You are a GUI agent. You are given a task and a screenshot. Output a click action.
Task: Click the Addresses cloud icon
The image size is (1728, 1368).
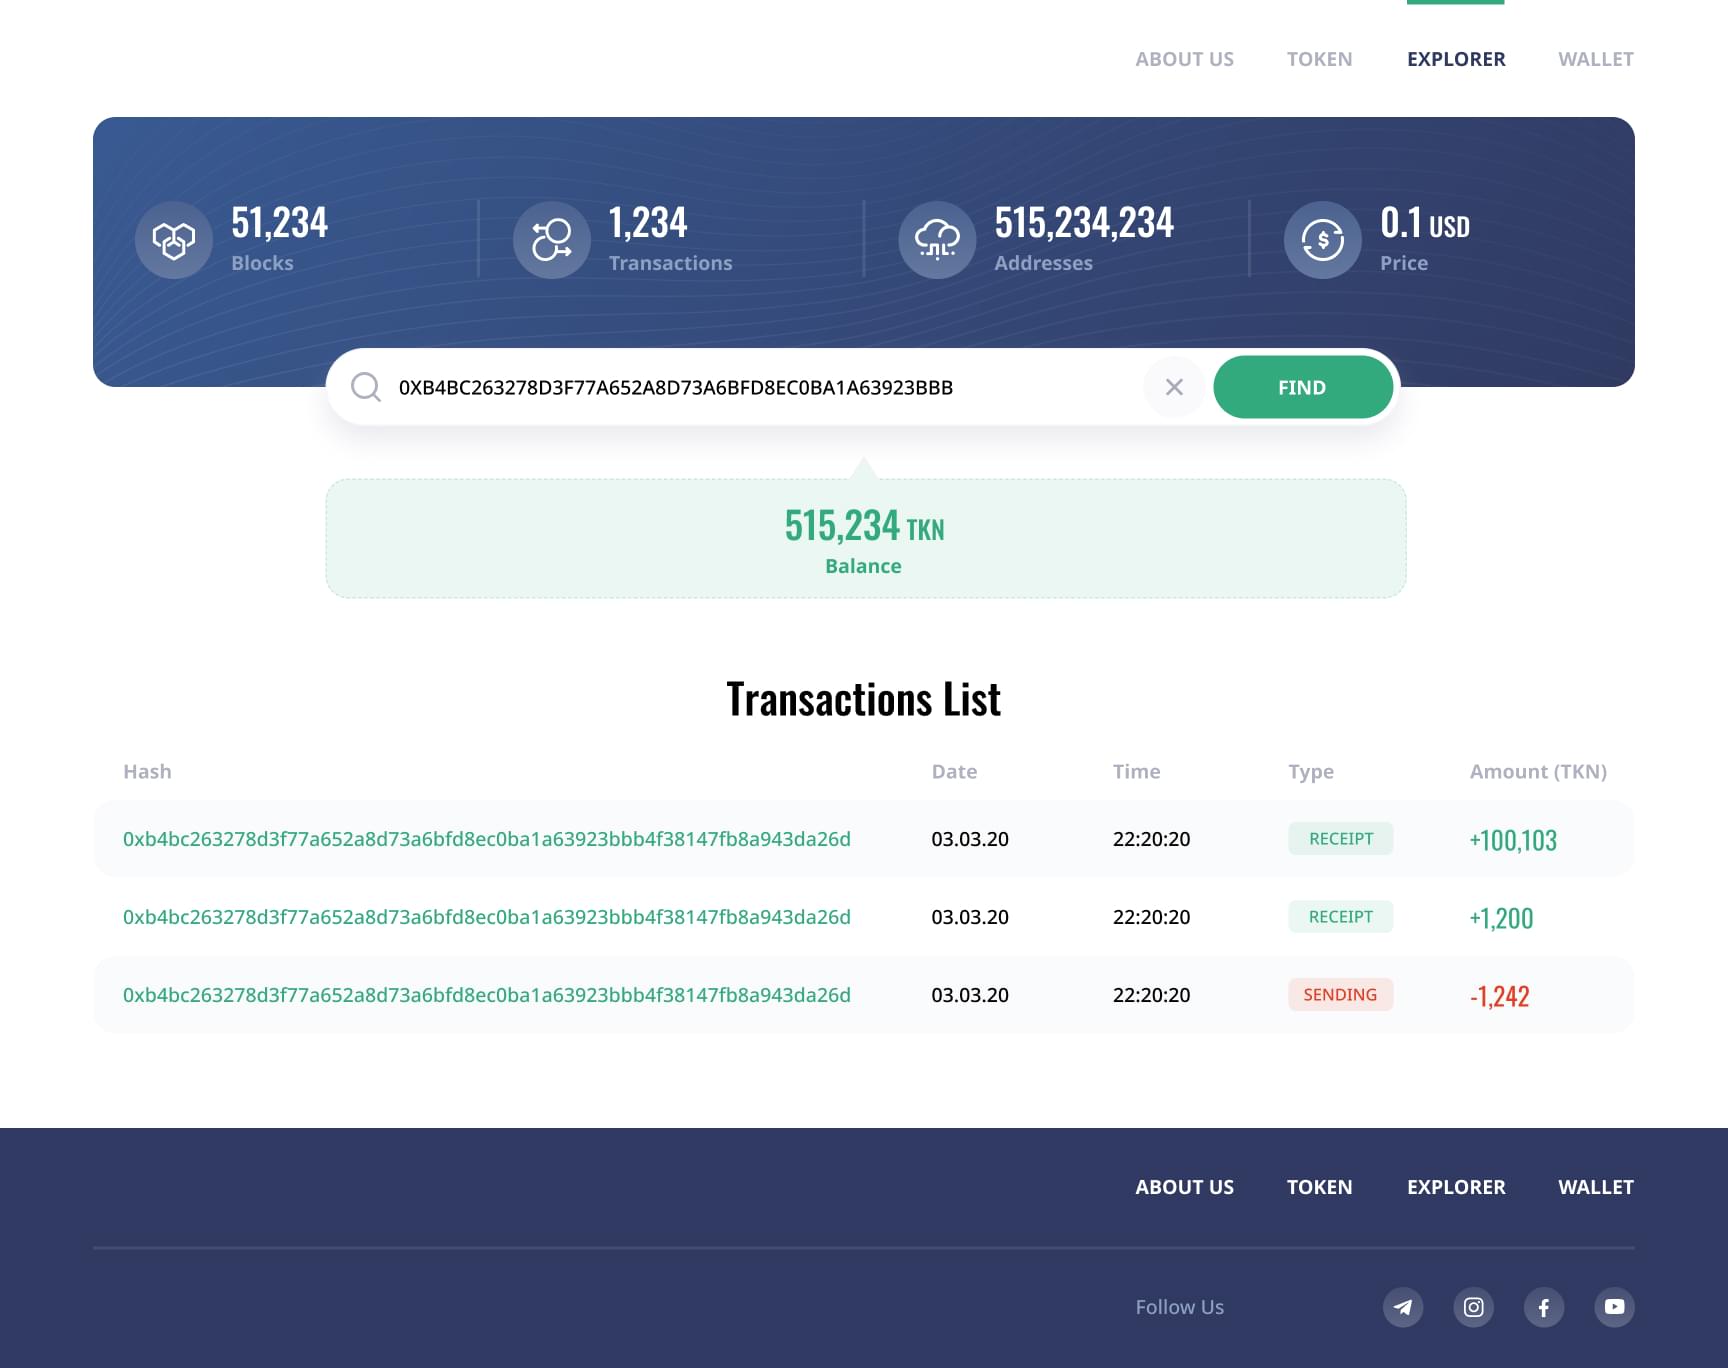point(937,240)
